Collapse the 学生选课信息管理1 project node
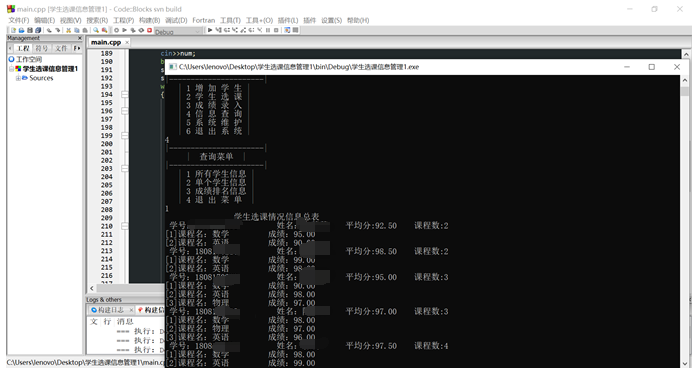Viewport: 692px width, 369px height. coord(11,69)
